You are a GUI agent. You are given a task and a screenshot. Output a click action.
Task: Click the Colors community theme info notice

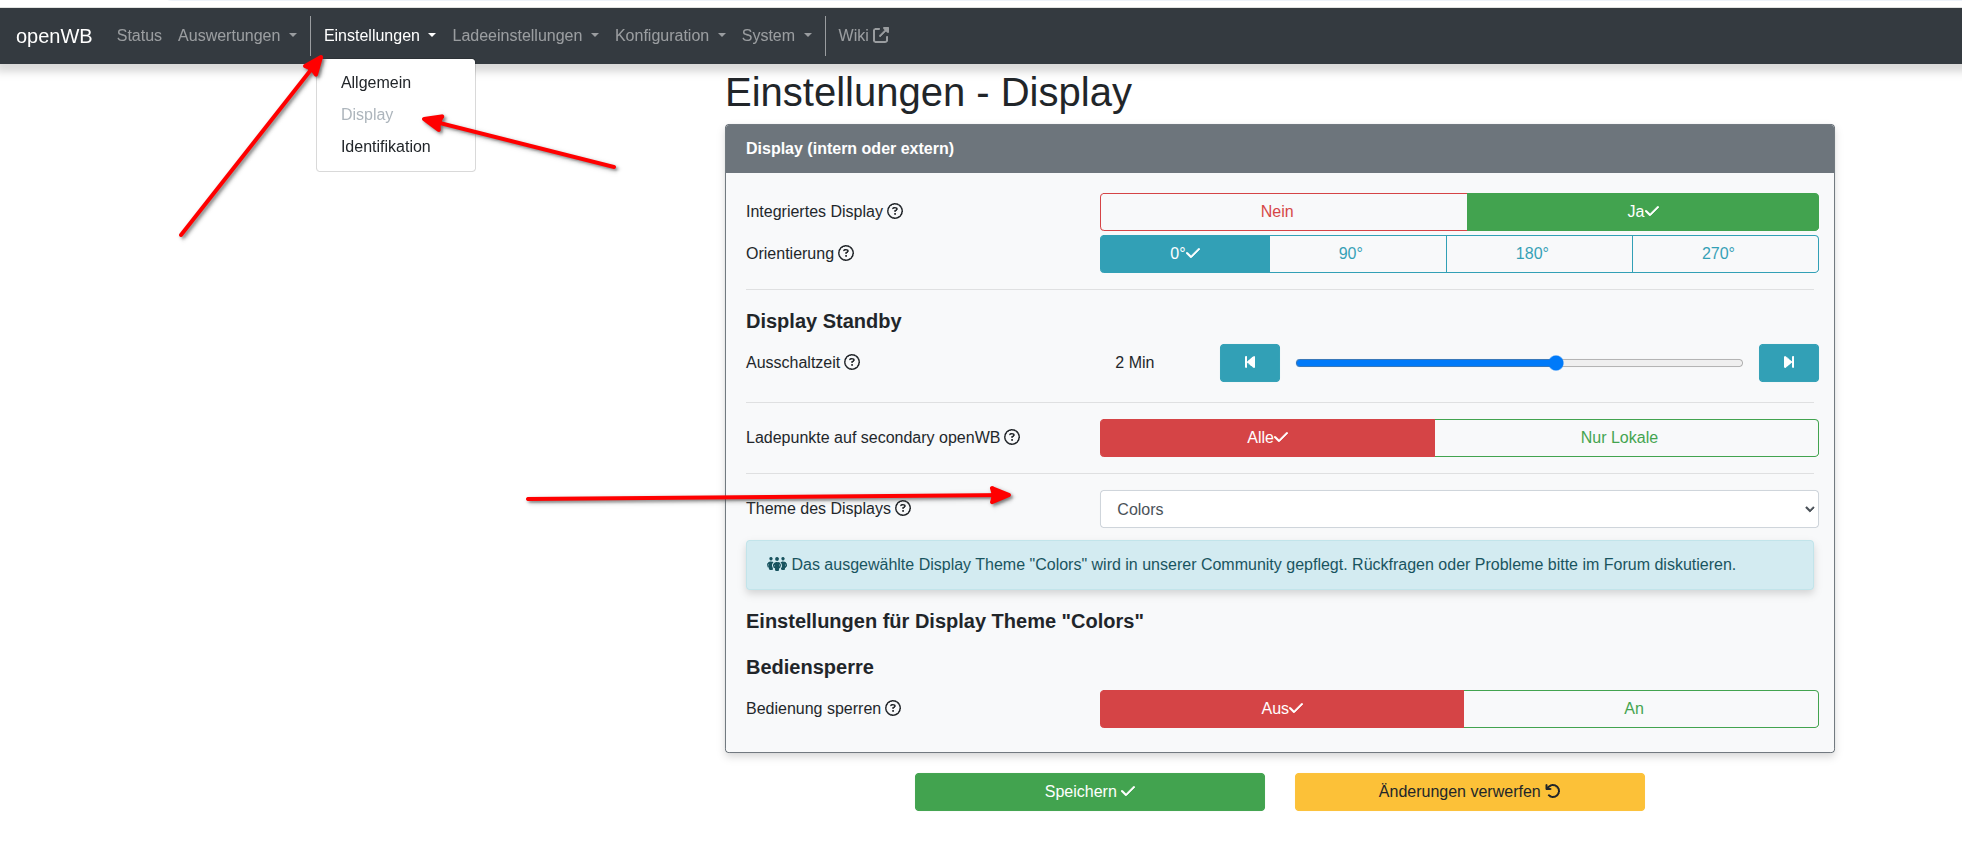tap(1280, 565)
